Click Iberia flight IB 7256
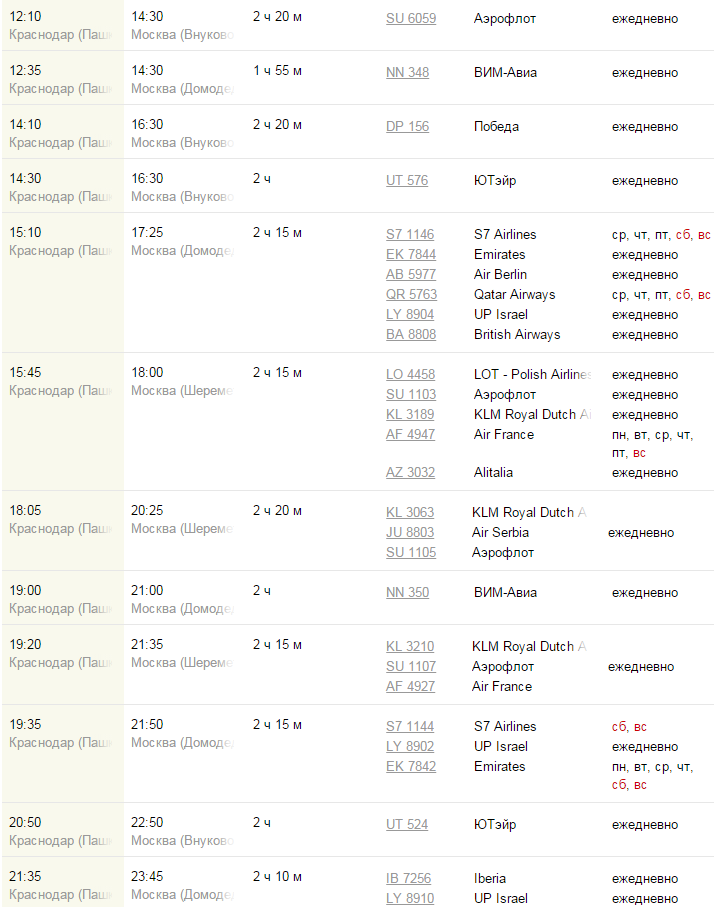 pos(409,879)
